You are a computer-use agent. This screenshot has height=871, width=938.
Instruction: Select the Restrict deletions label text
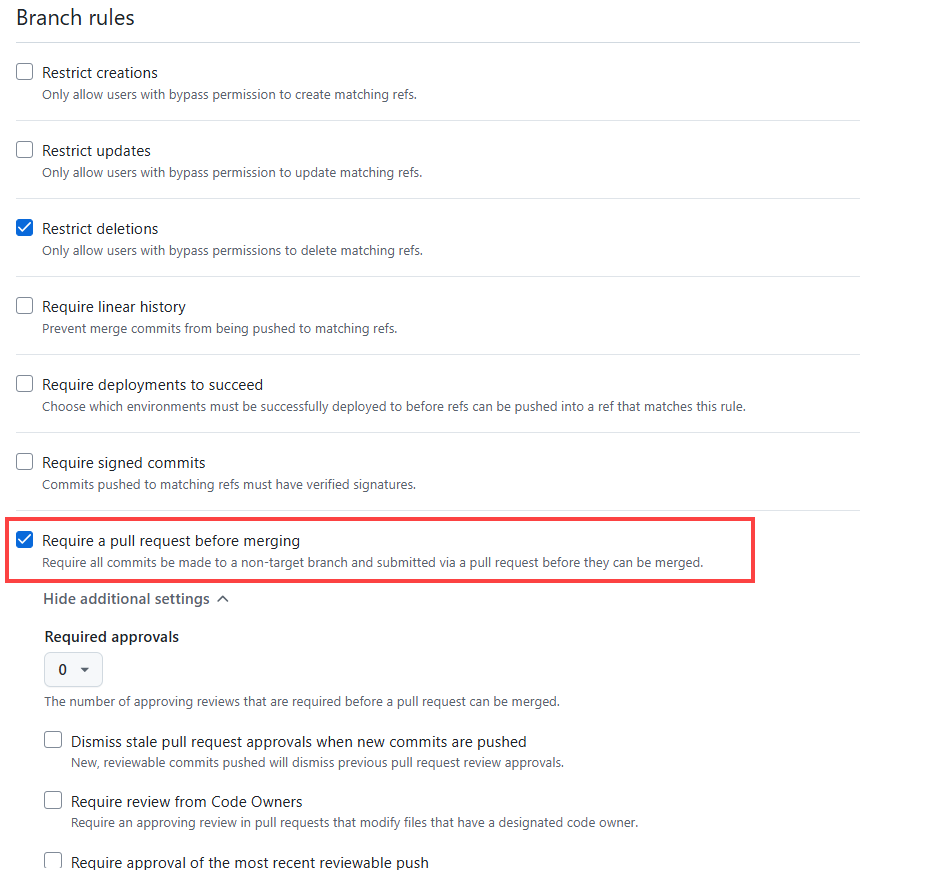pos(100,228)
